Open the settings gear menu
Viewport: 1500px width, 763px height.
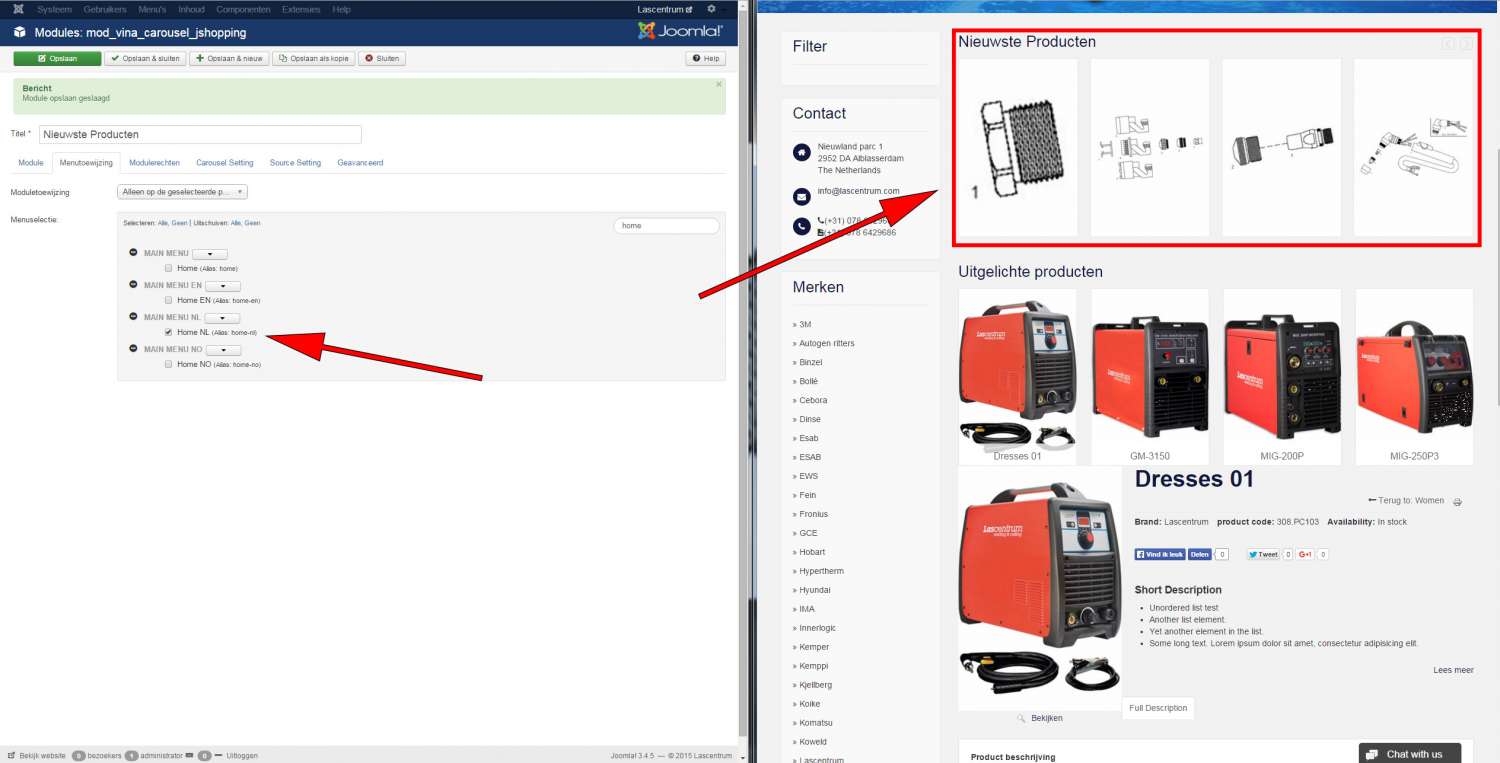[x=711, y=9]
